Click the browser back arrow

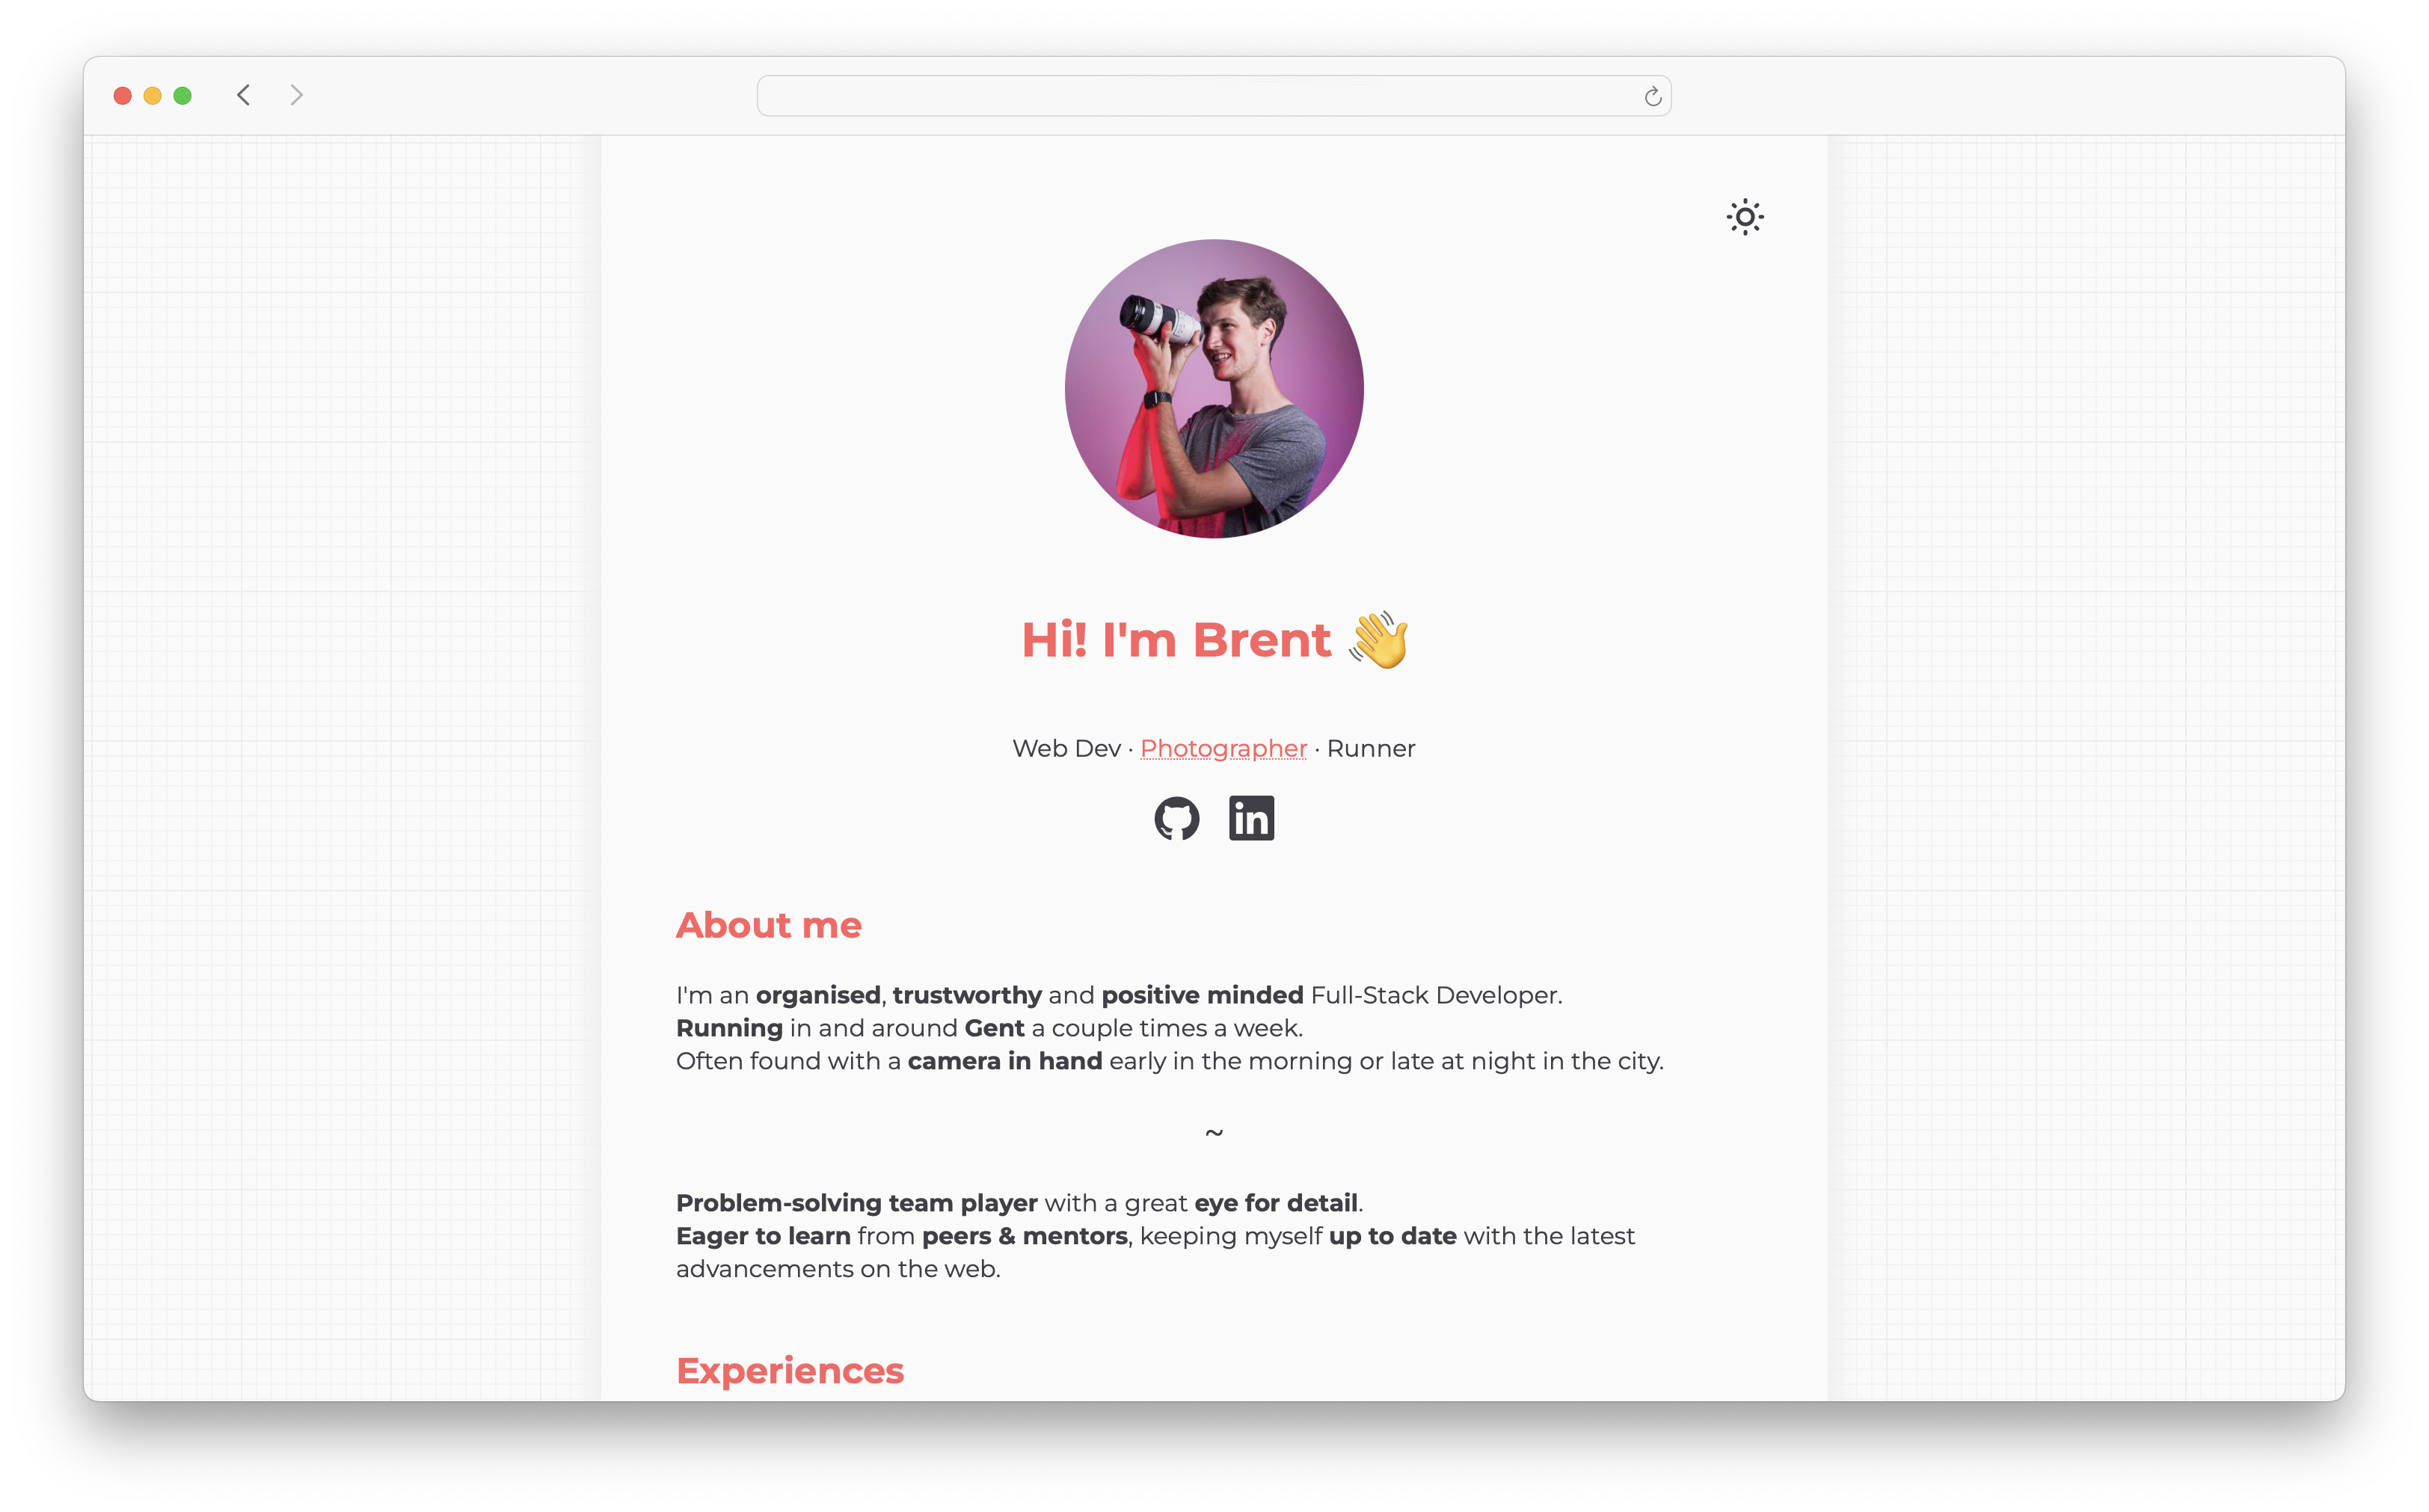click(243, 95)
